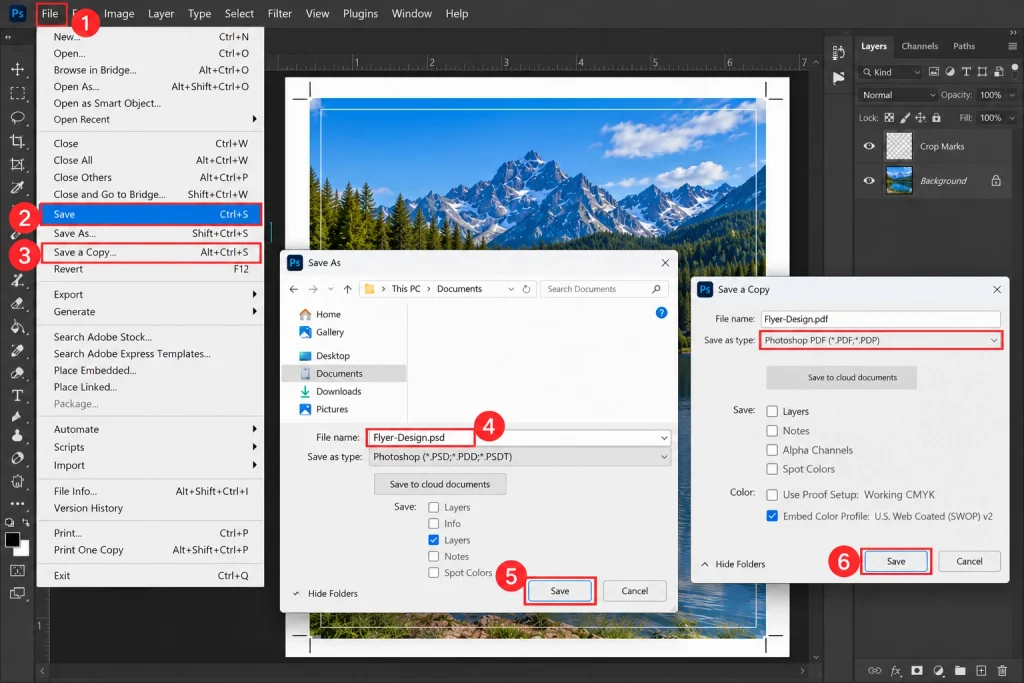Open the Normal blend mode dropdown
Image resolution: width=1024 pixels, height=683 pixels.
(x=898, y=95)
